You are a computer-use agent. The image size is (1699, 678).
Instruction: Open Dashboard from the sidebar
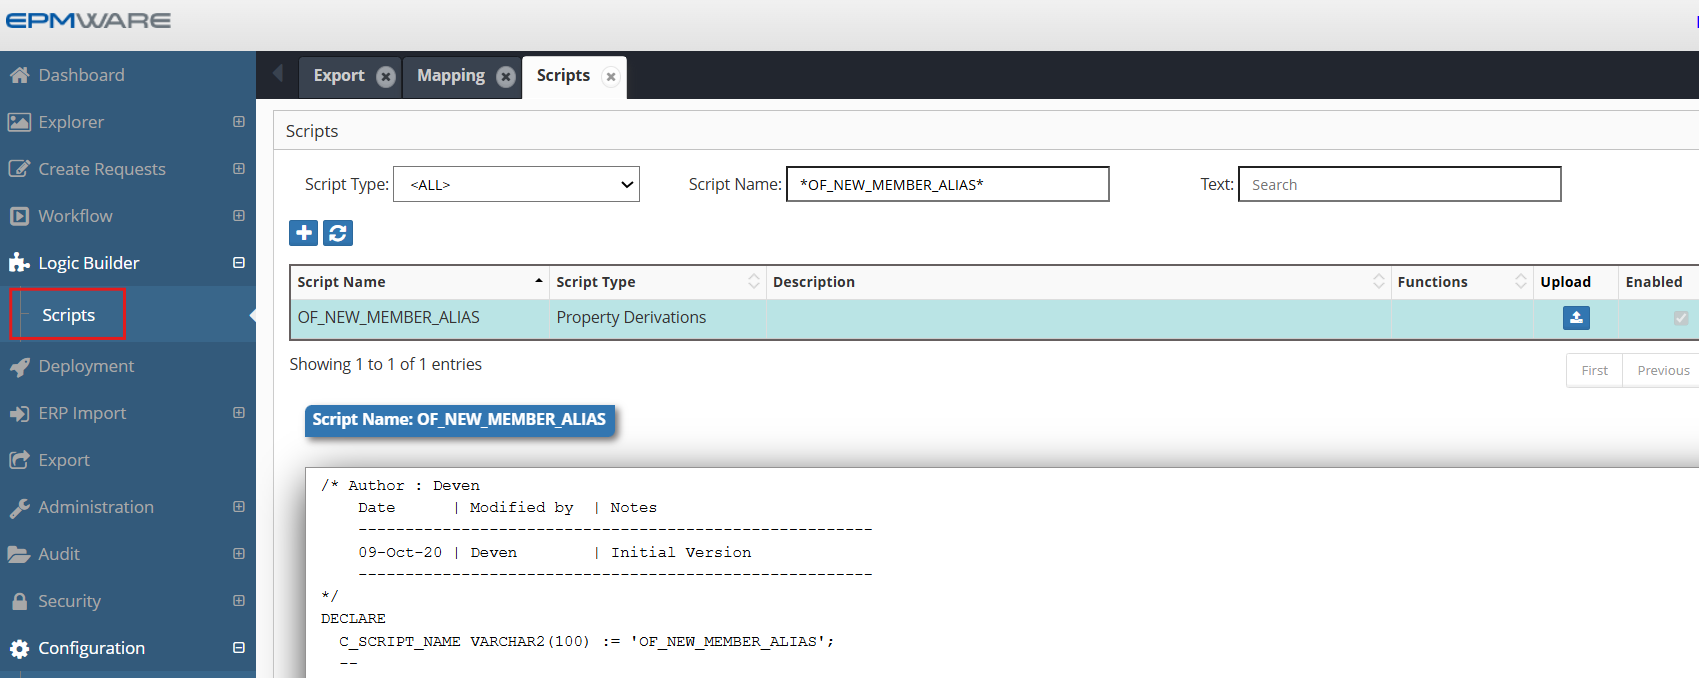coord(81,75)
